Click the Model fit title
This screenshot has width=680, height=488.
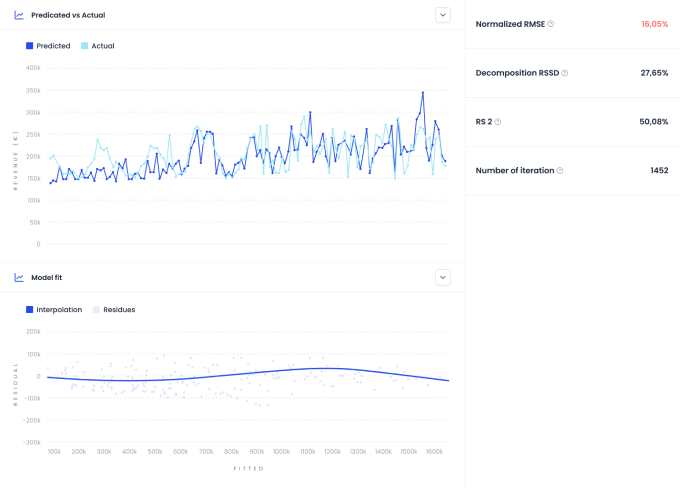pyautogui.click(x=47, y=278)
